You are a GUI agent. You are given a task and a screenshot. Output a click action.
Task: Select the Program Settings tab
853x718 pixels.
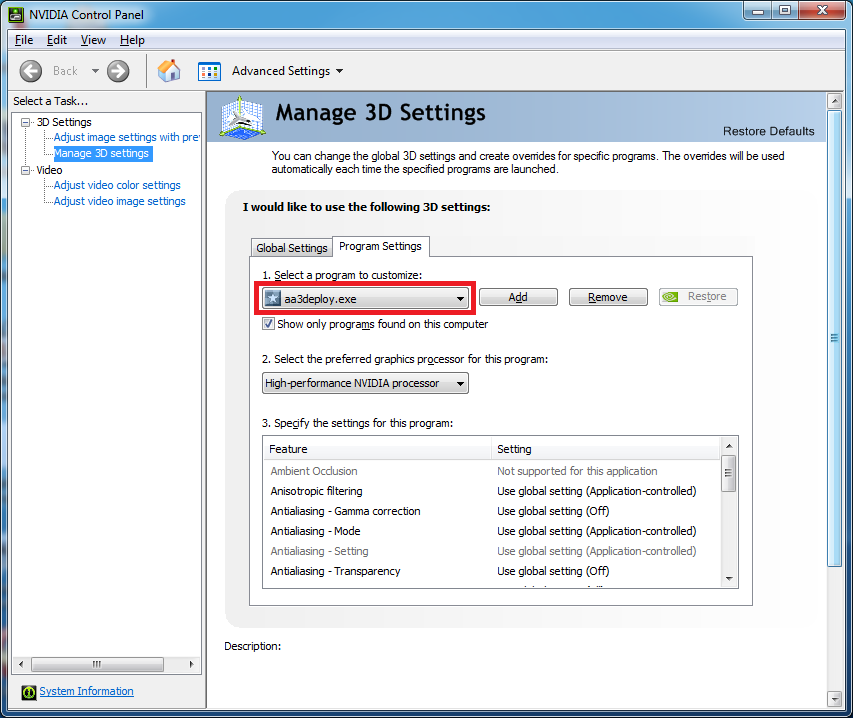pyautogui.click(x=380, y=246)
